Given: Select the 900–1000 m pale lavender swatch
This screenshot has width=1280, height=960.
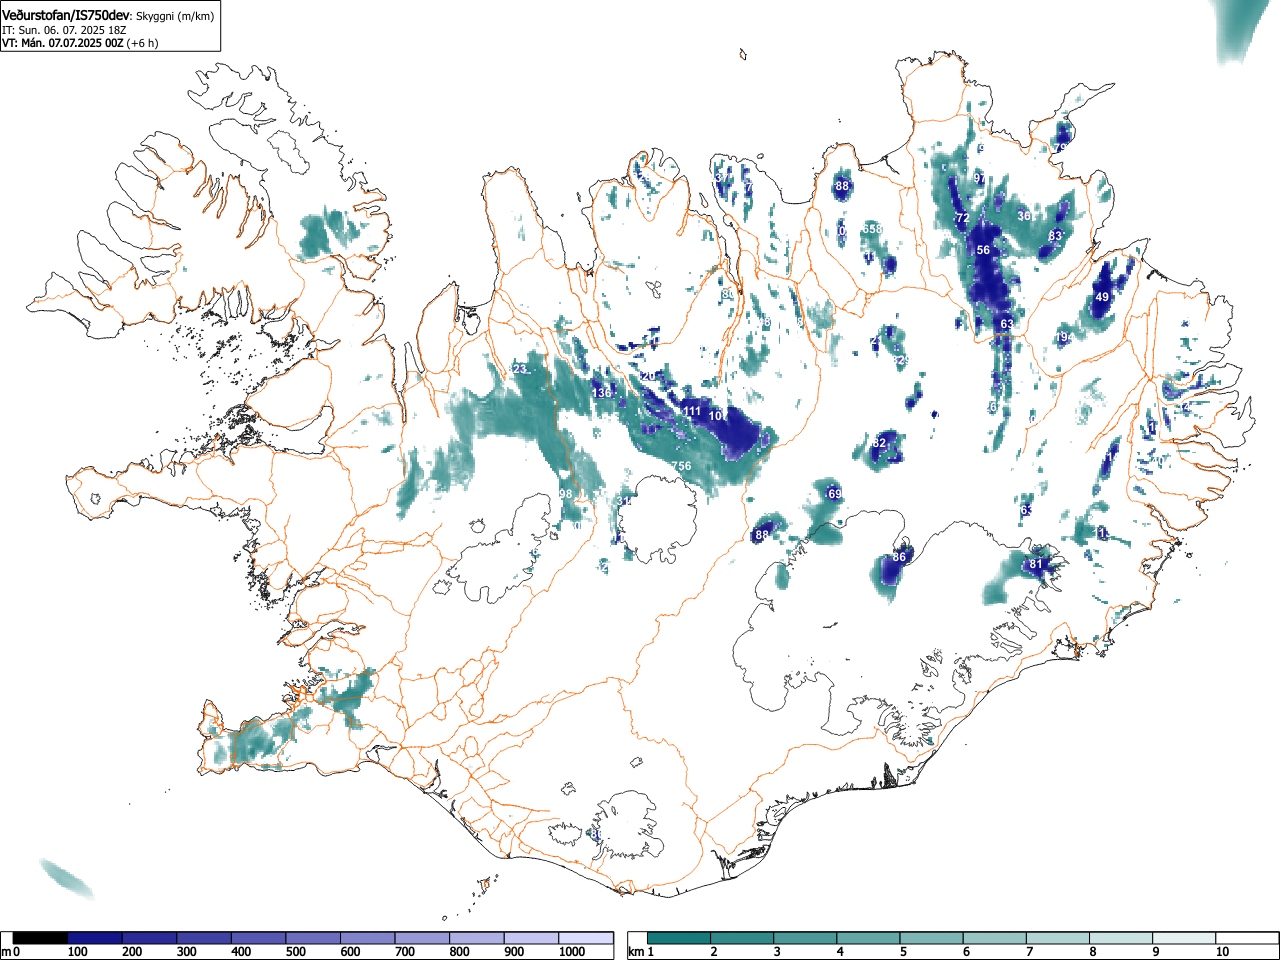Looking at the screenshot, I should pyautogui.click(x=531, y=938).
